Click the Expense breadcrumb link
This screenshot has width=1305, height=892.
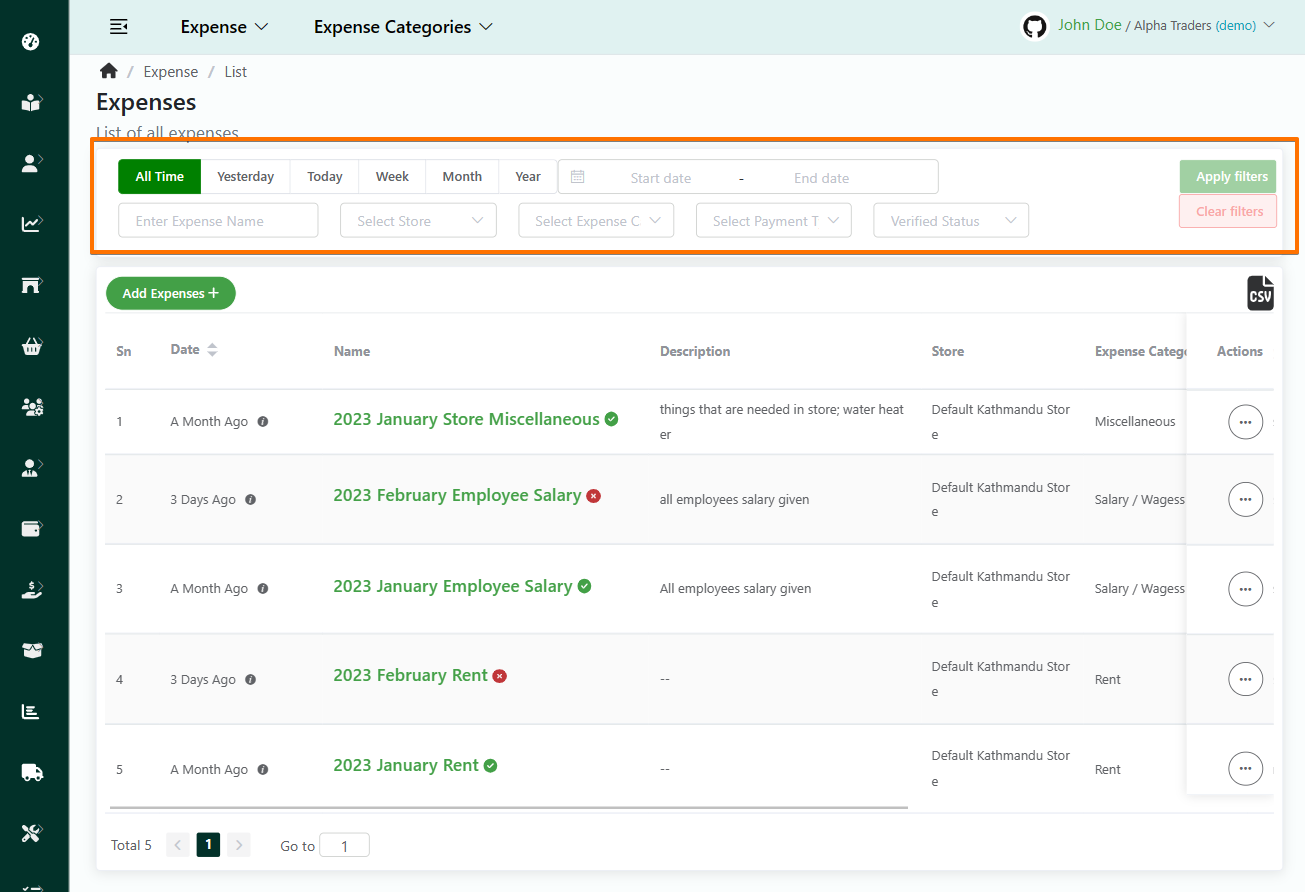(171, 72)
